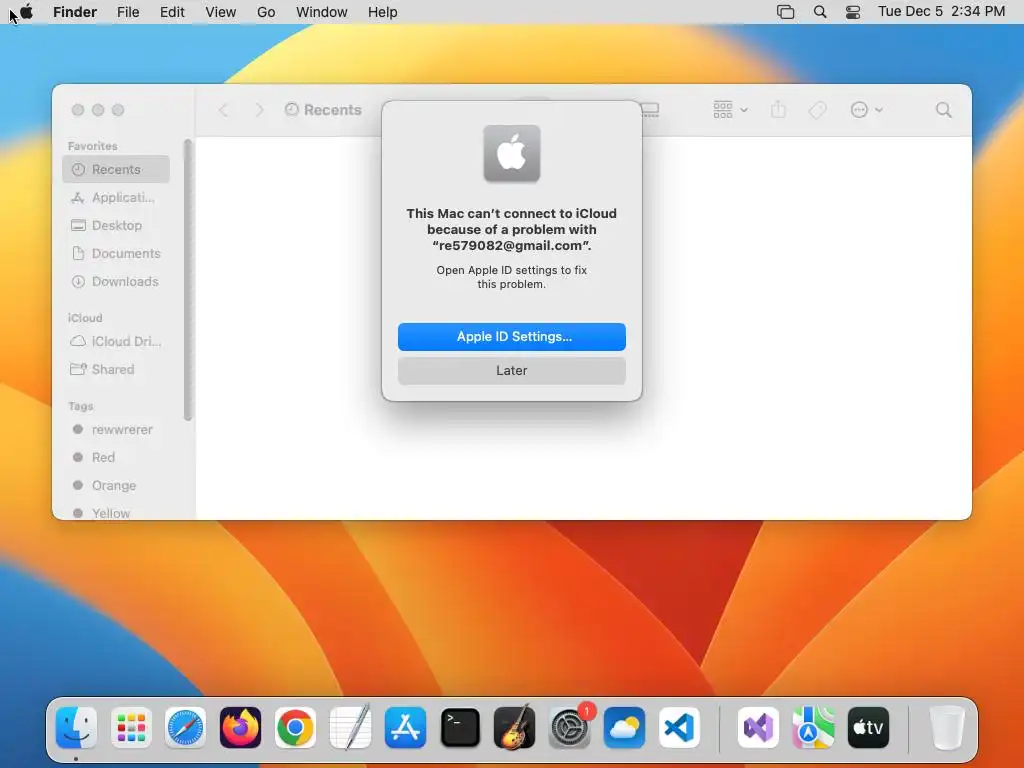This screenshot has width=1024, height=768.
Task: Open the Window menu
Action: click(321, 12)
